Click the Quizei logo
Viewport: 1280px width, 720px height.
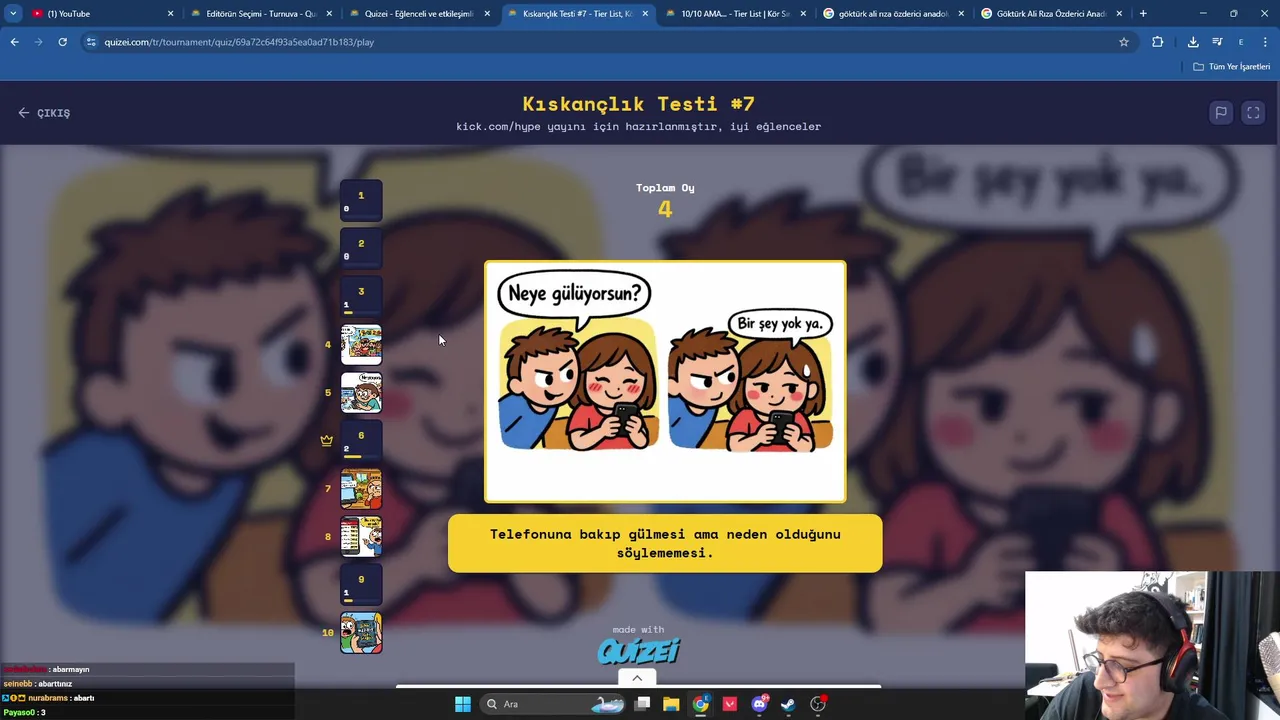point(638,651)
